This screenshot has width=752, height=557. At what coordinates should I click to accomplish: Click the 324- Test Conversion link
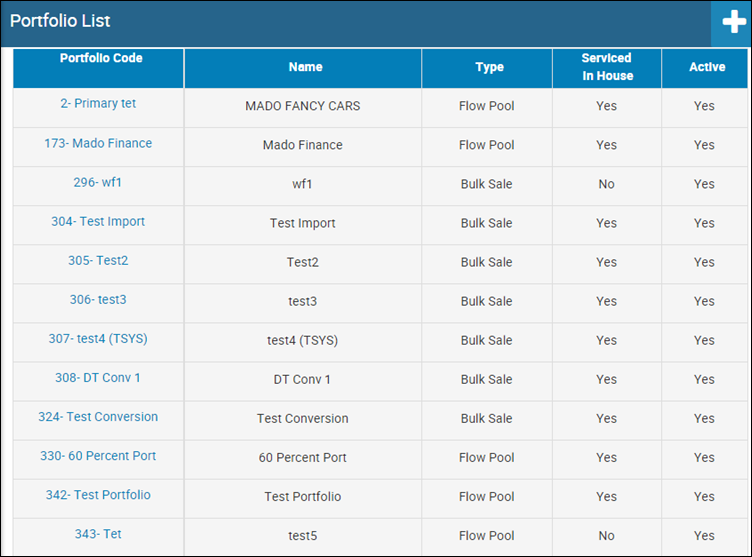coord(98,417)
